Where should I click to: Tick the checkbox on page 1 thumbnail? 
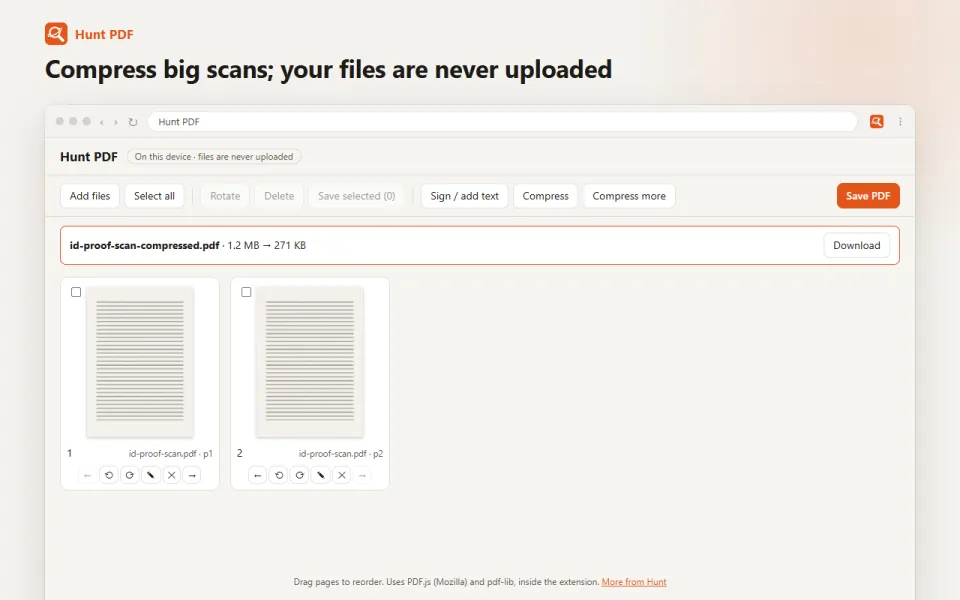76,292
